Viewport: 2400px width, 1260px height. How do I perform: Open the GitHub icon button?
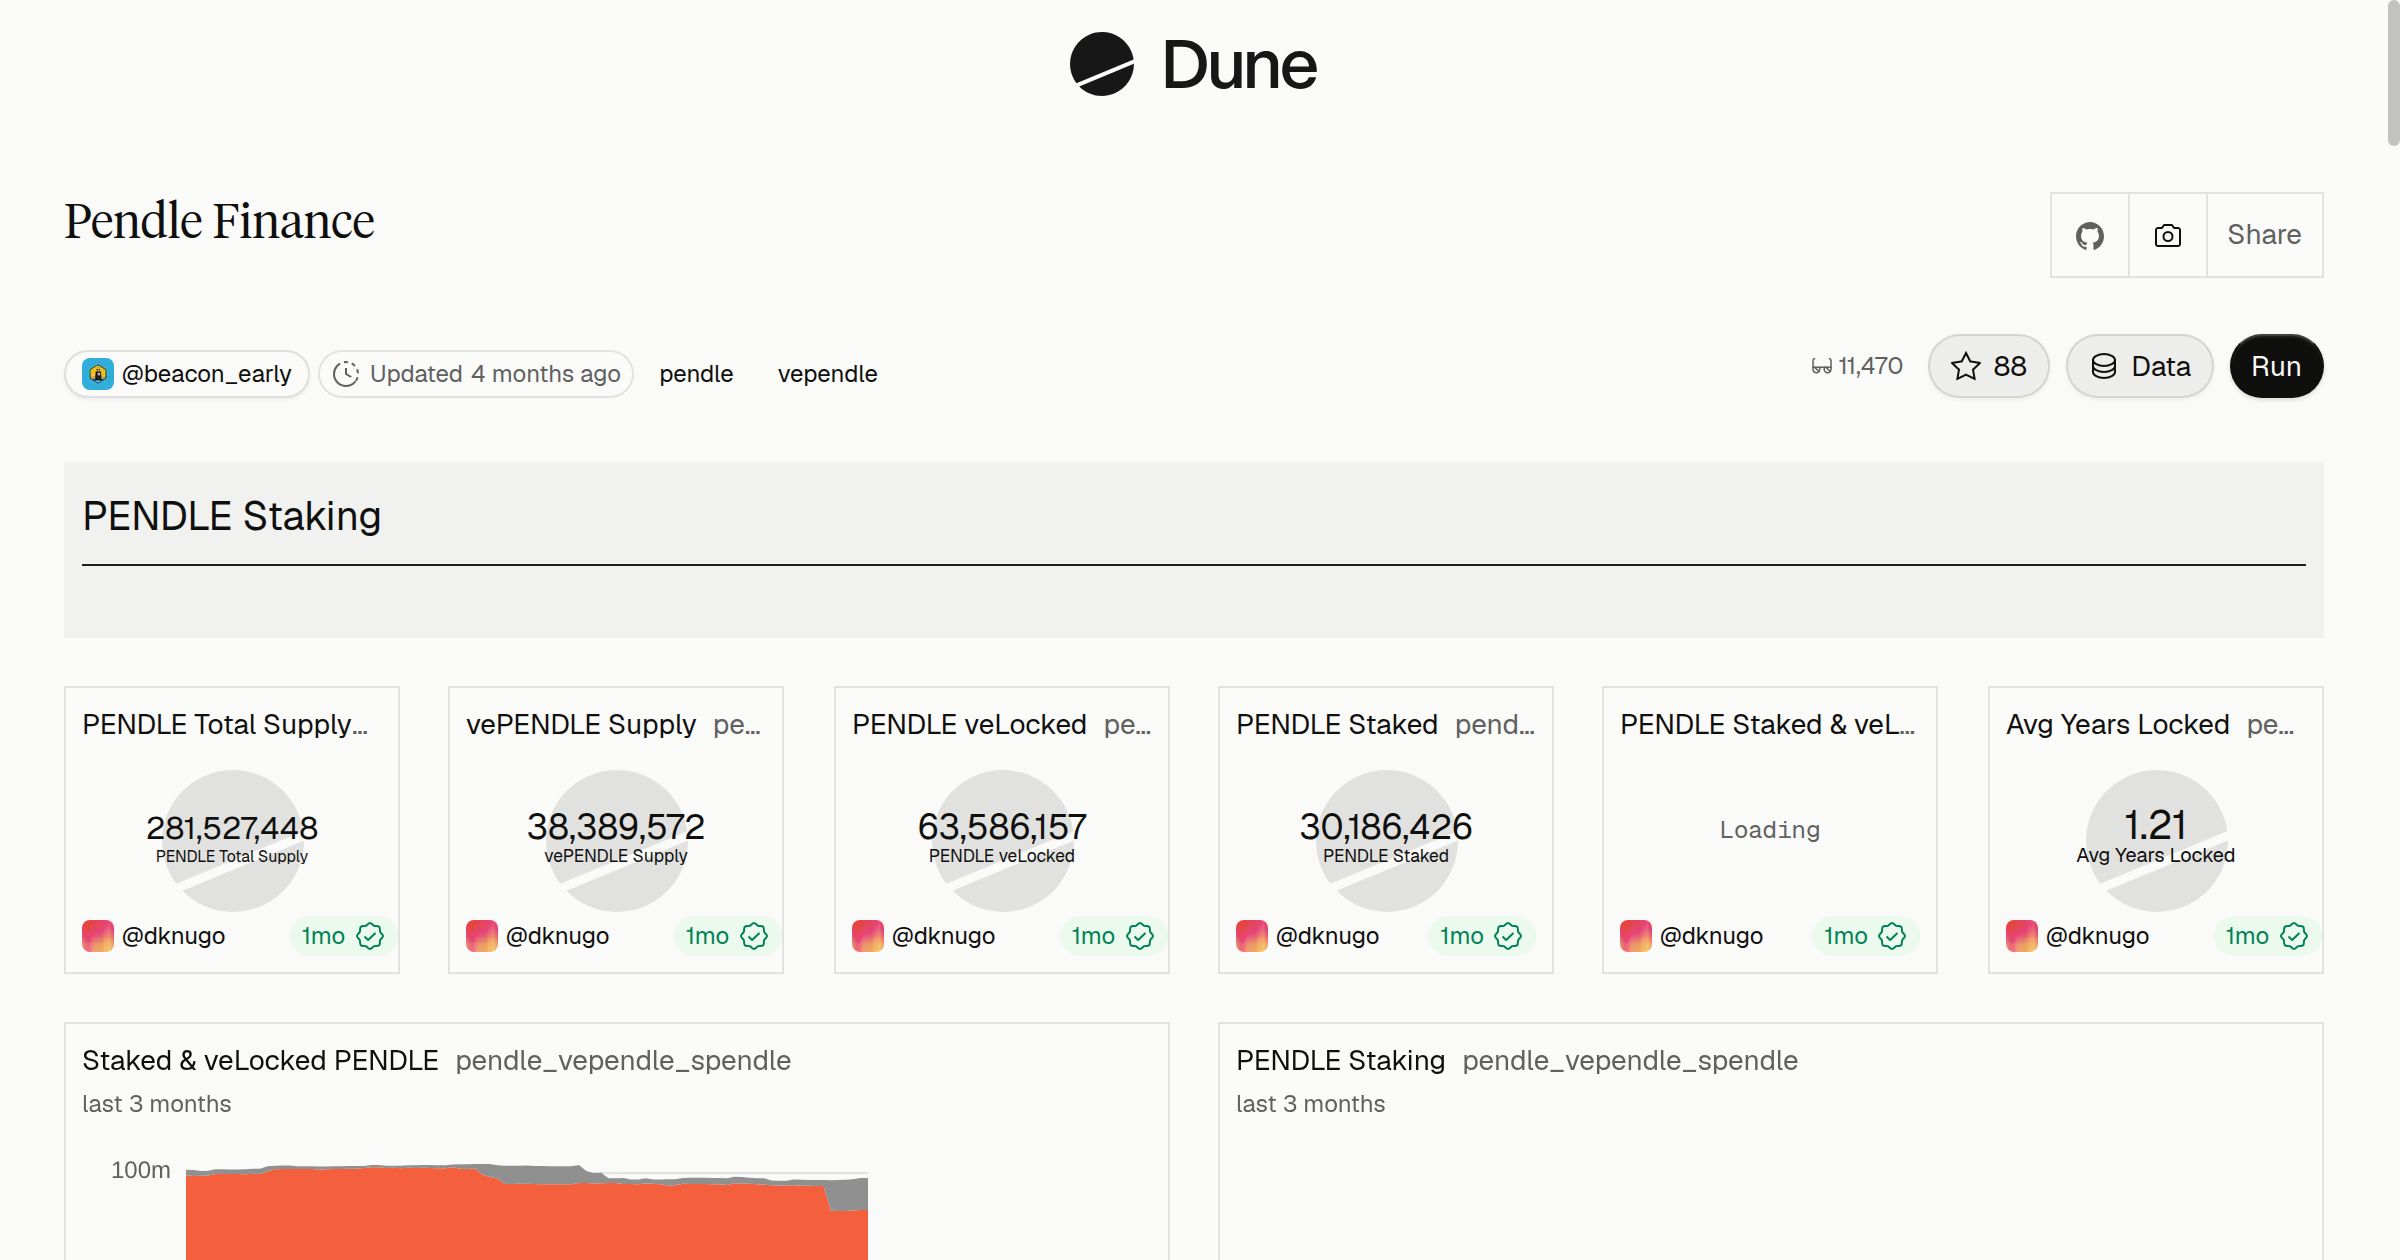[2089, 235]
